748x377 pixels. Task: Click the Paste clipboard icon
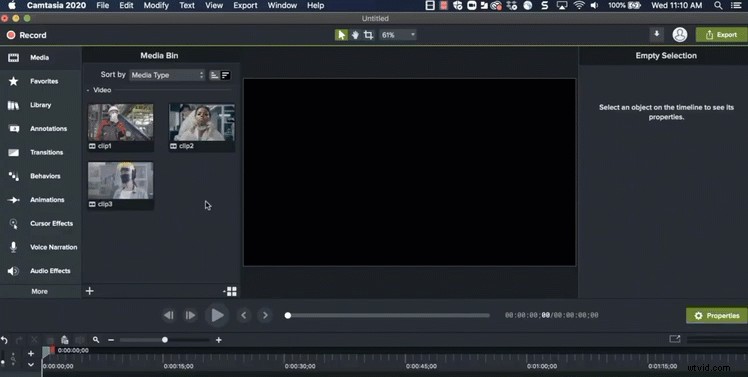pyautogui.click(x=65, y=340)
